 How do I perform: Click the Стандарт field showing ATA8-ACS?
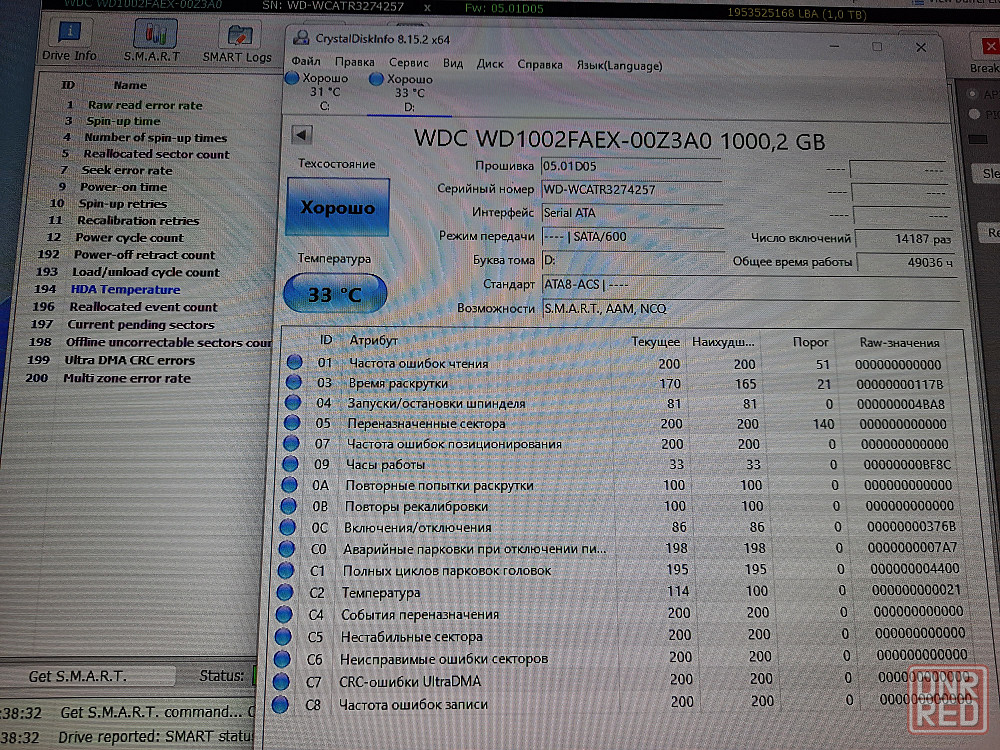coord(749,284)
